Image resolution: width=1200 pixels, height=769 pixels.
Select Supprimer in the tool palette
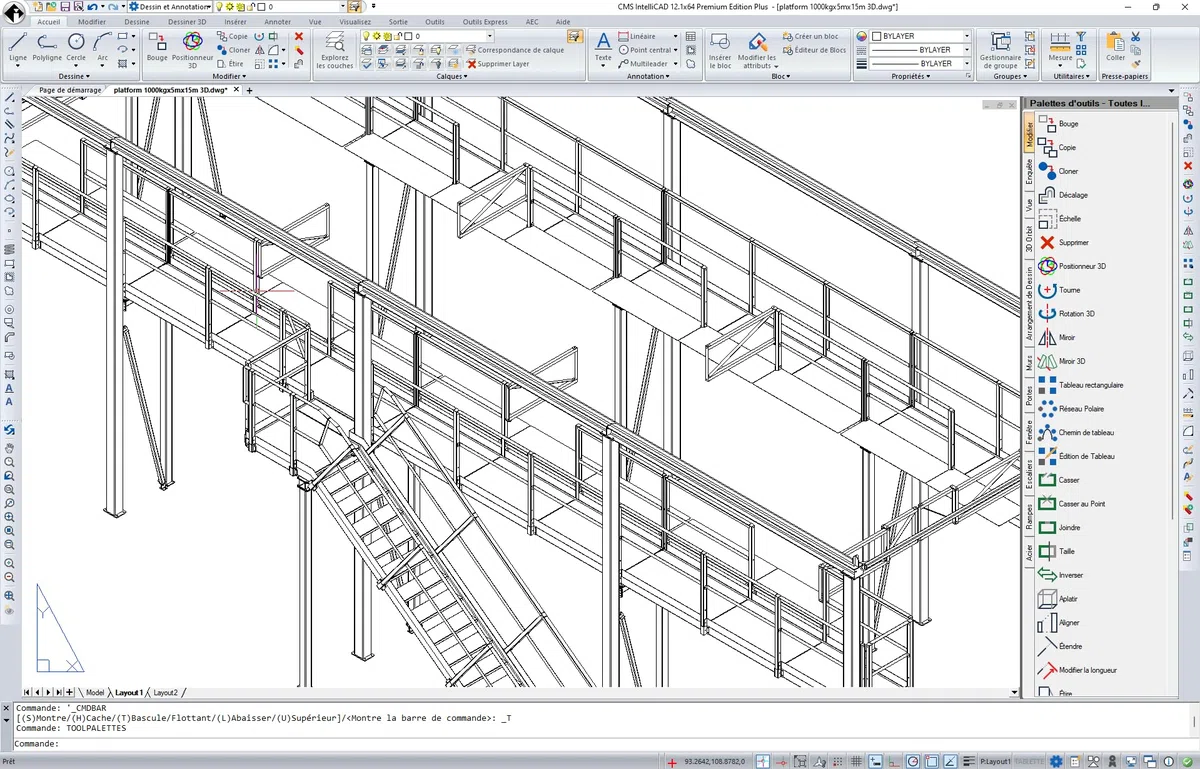[x=1064, y=242]
